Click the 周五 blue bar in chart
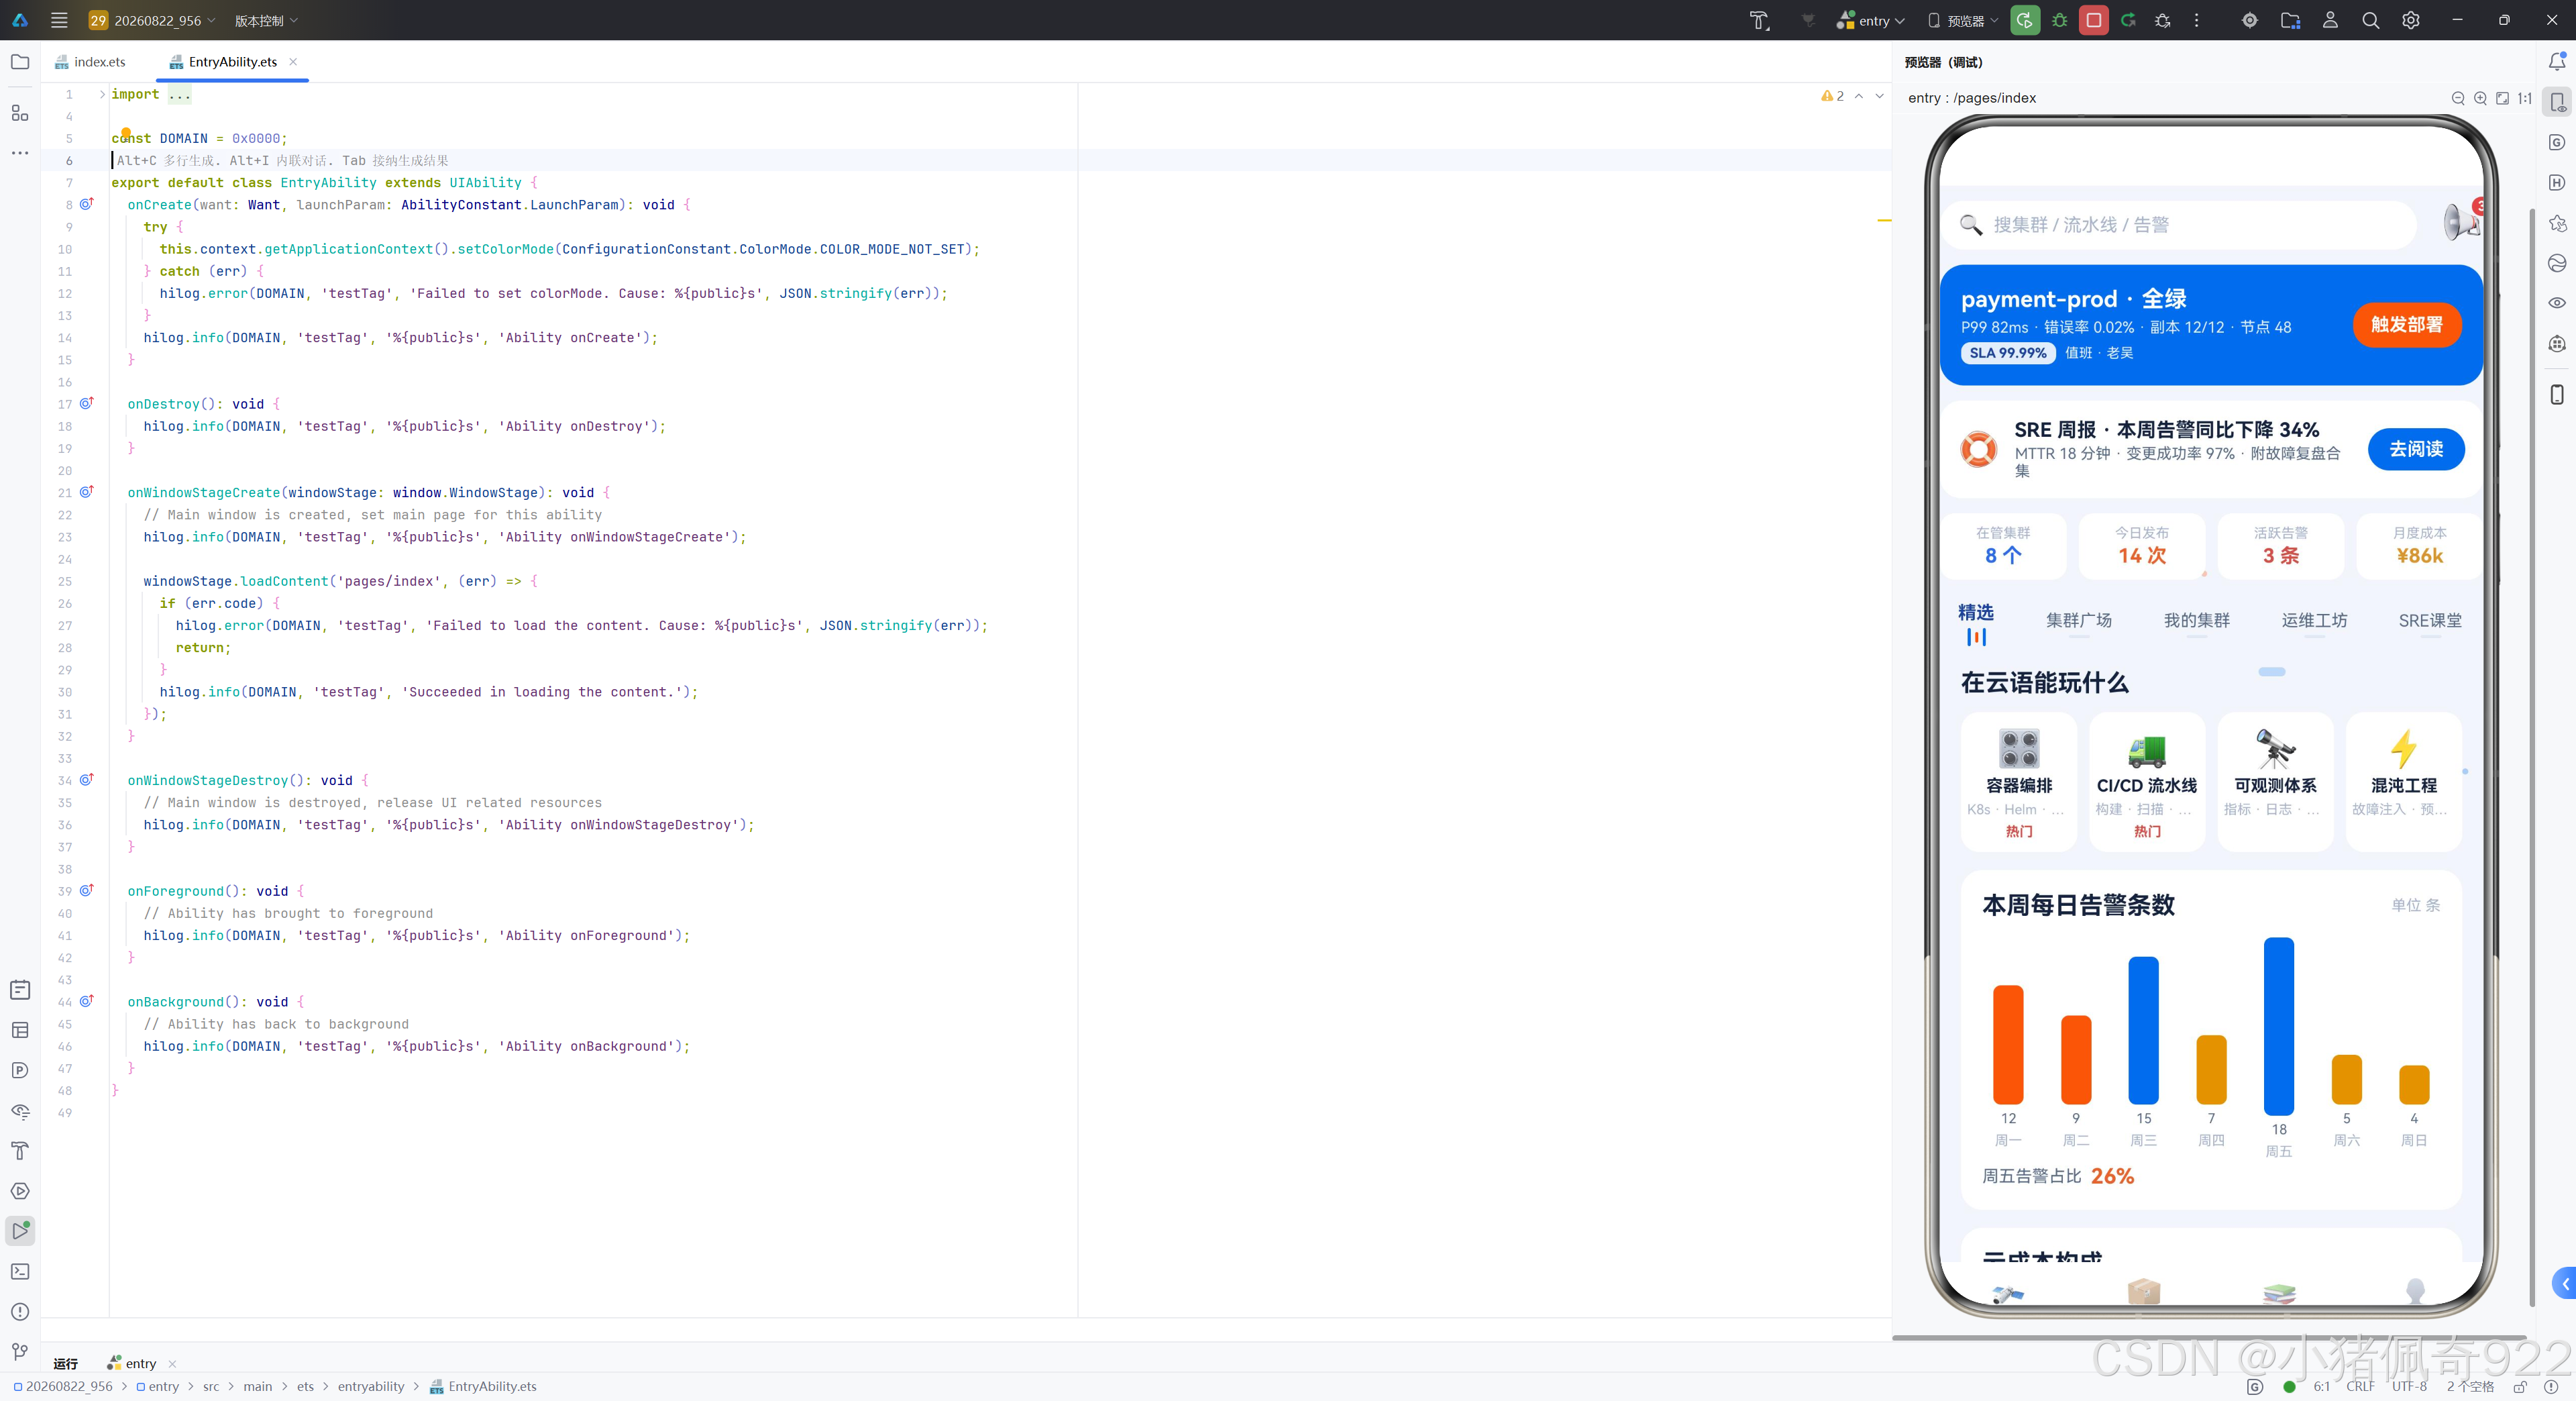Image resolution: width=2576 pixels, height=1401 pixels. coord(2279,1026)
